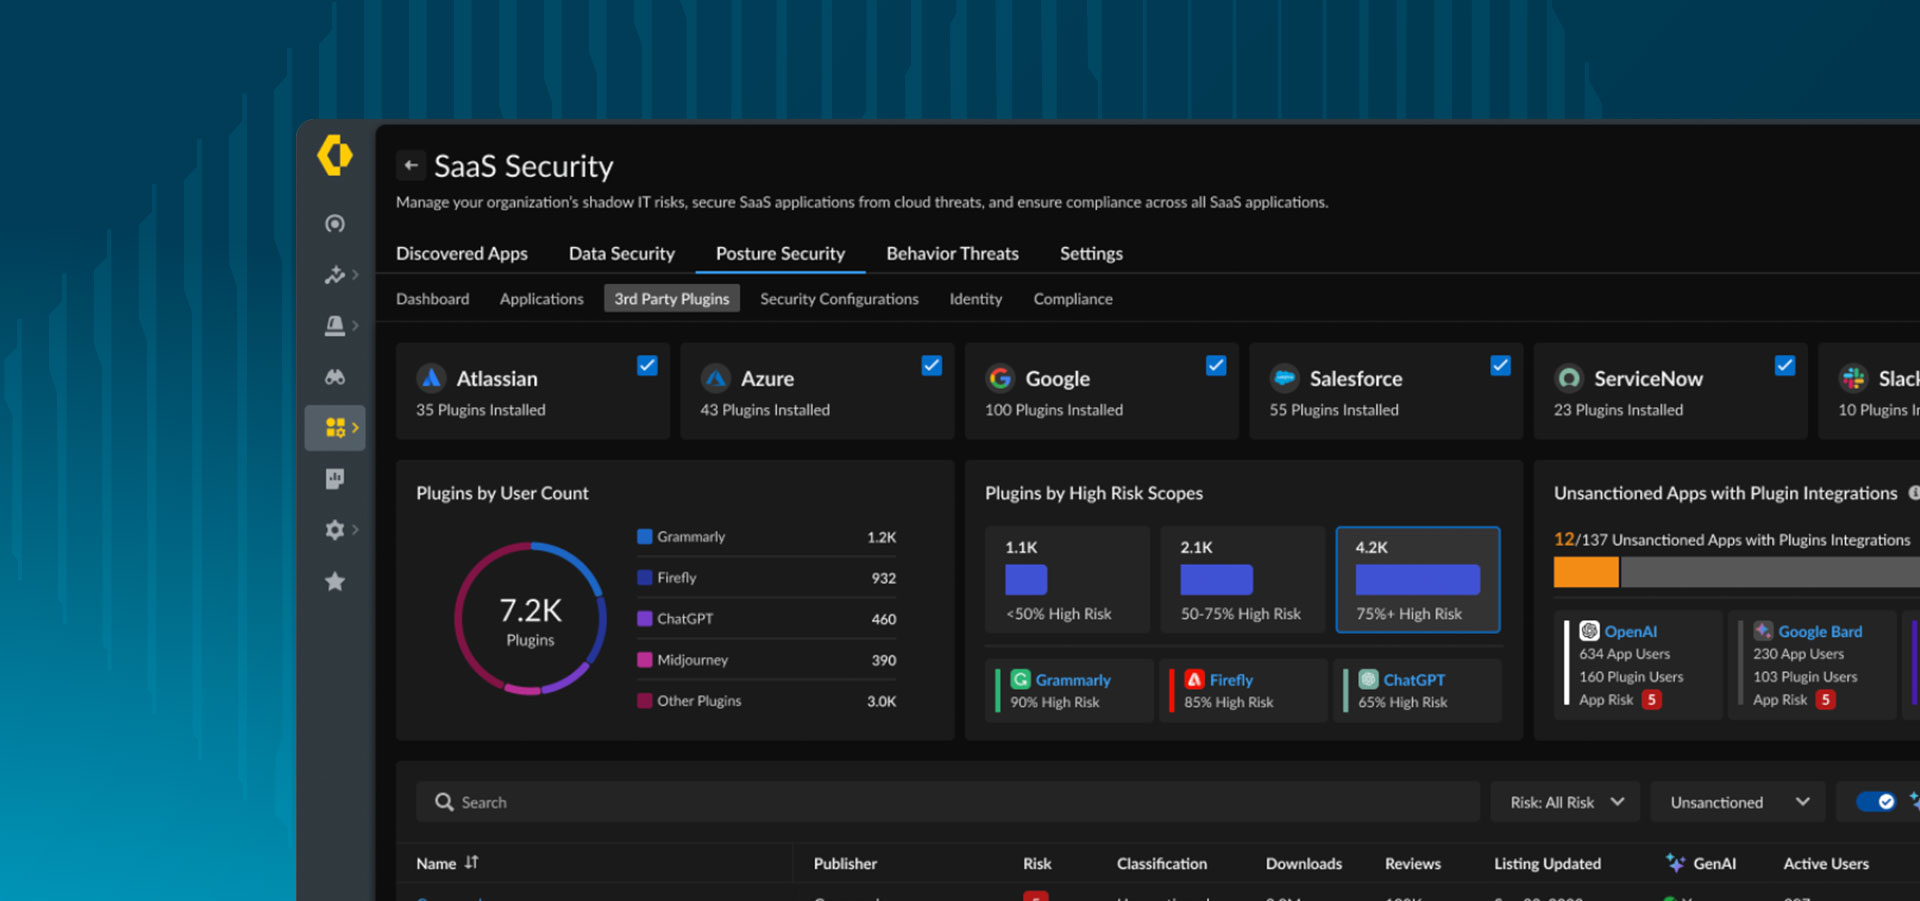Screen dimensions: 1920x901
Task: Select the plugins/apps icon in the sidebar
Action: 331,427
